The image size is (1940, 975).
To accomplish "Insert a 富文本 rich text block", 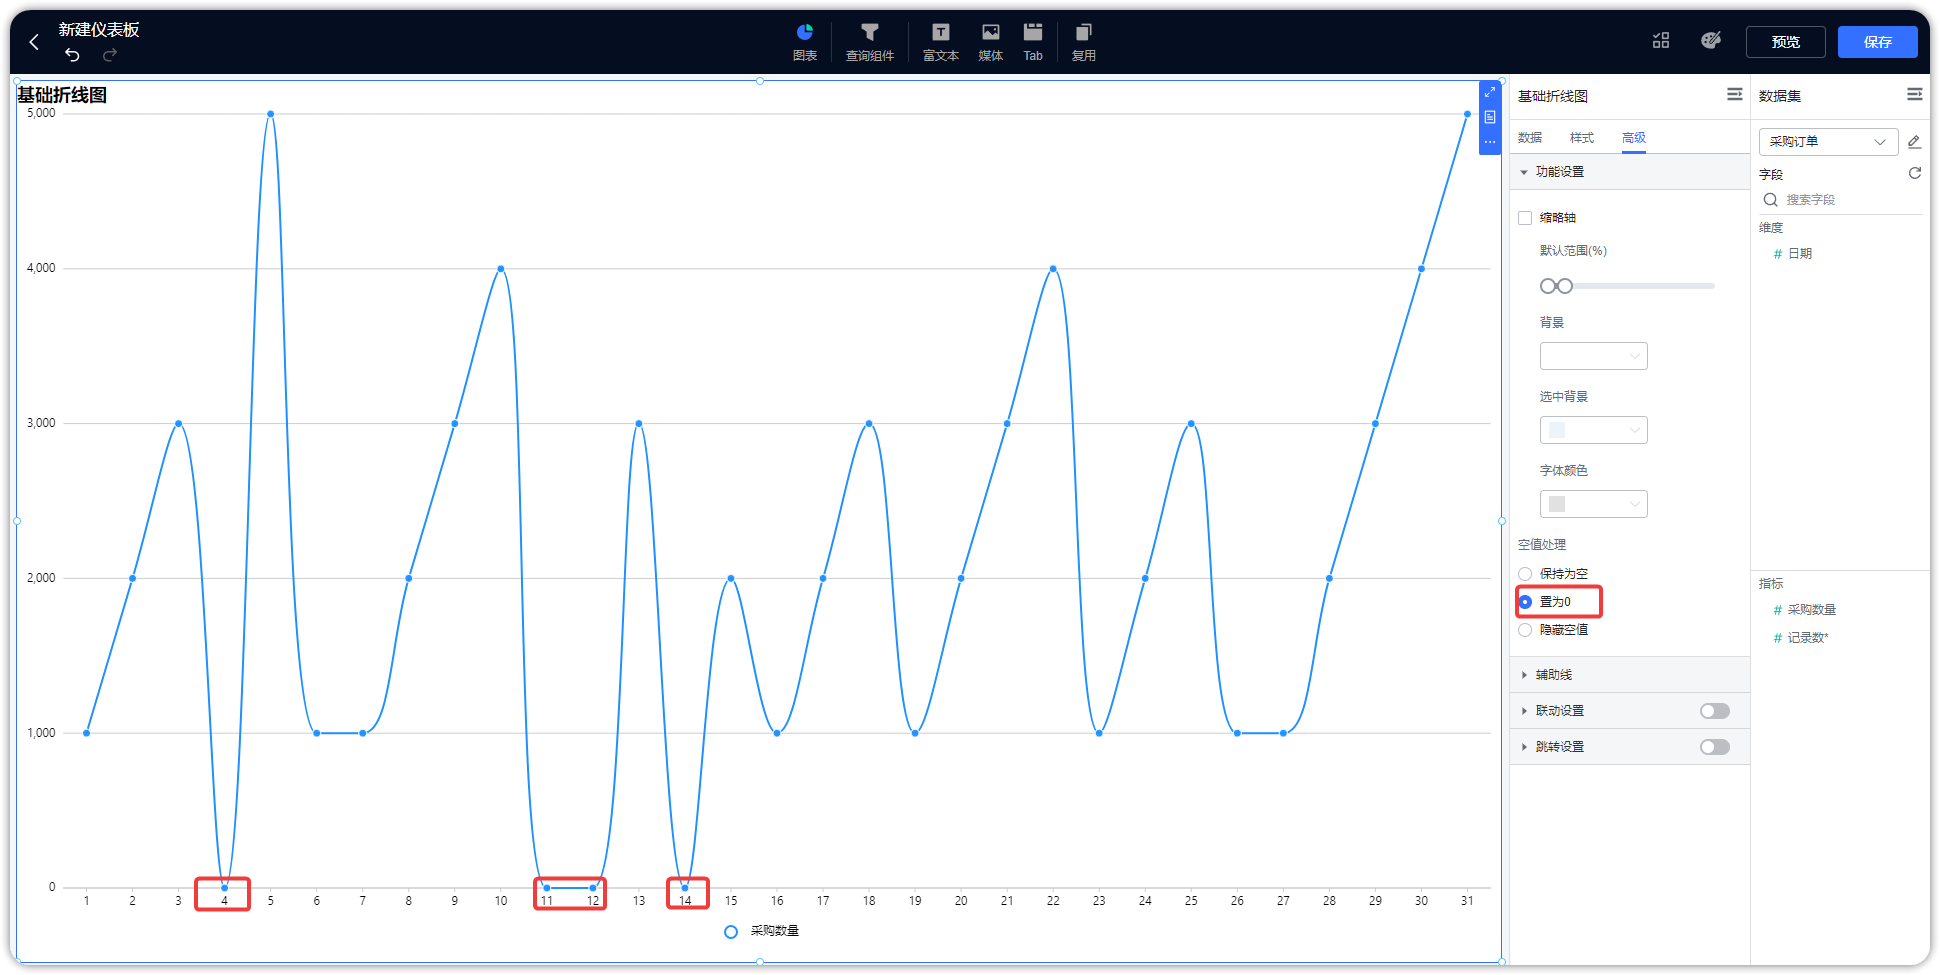I will pos(941,42).
